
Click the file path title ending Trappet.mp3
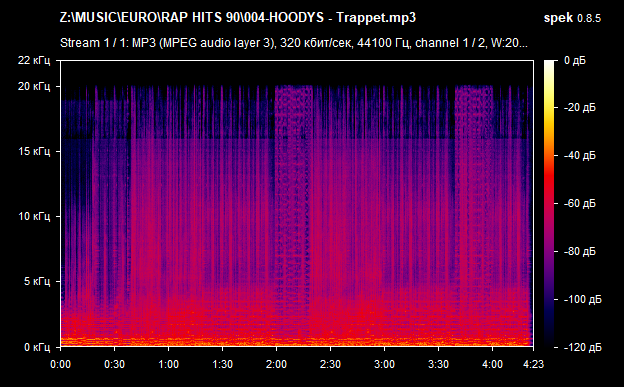[x=238, y=18]
